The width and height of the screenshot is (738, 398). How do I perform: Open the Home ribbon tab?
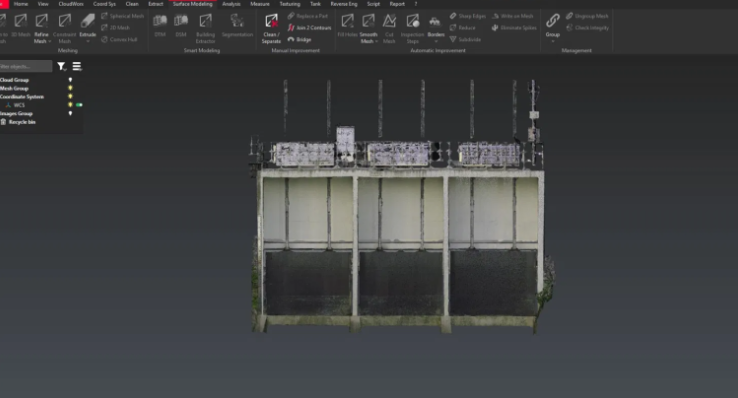(x=21, y=4)
